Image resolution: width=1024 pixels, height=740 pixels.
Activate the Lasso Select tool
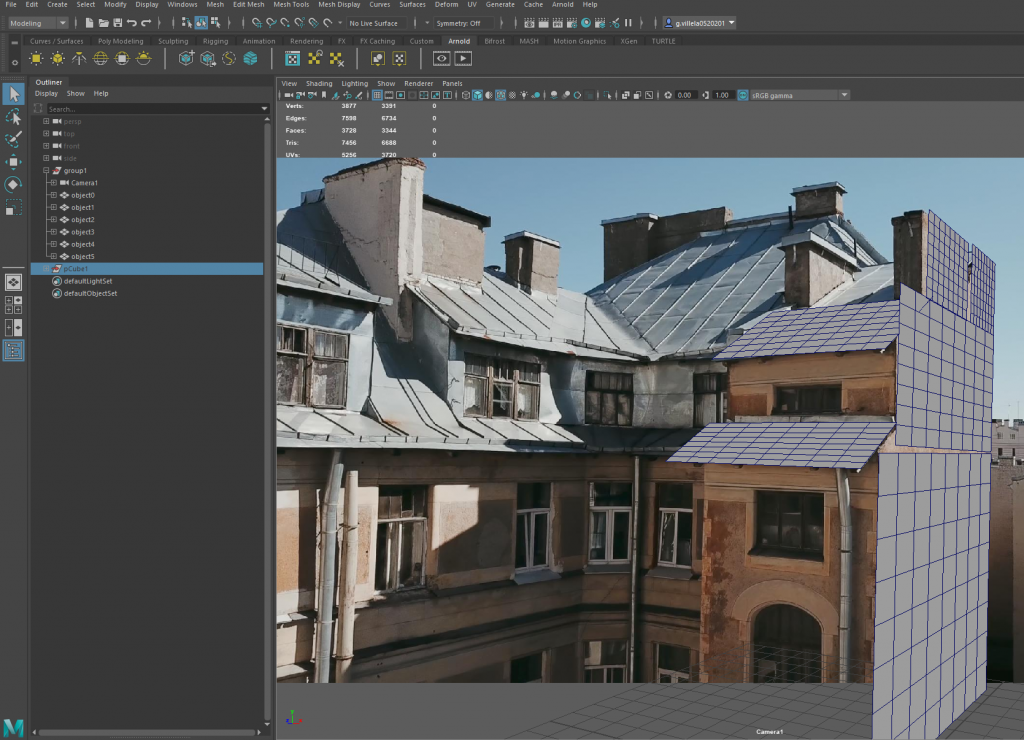click(13, 117)
